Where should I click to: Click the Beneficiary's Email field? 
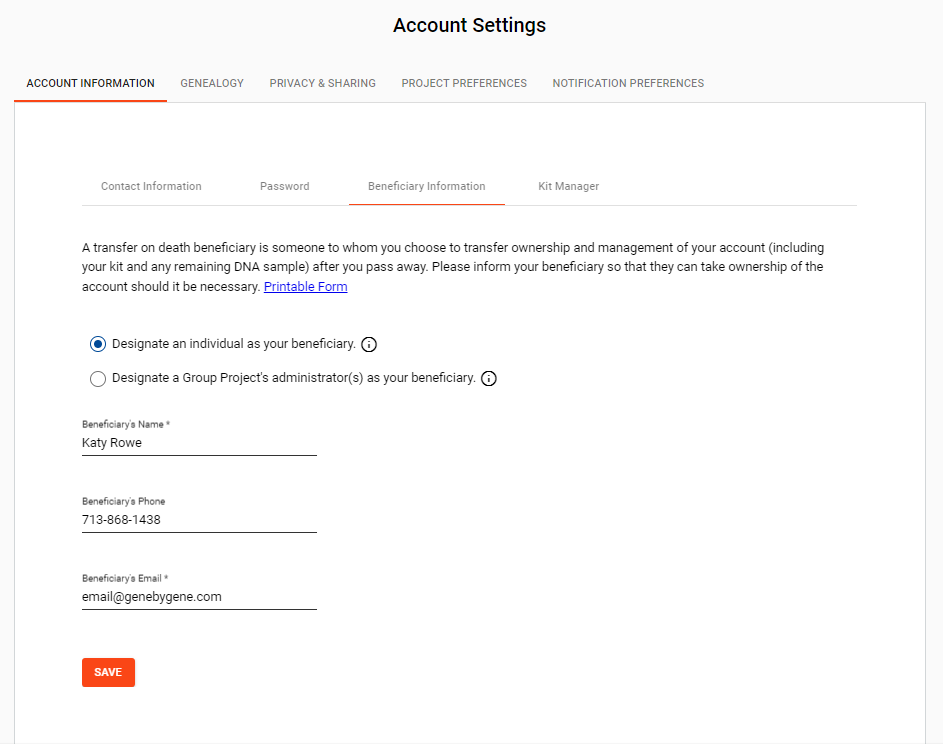point(199,597)
